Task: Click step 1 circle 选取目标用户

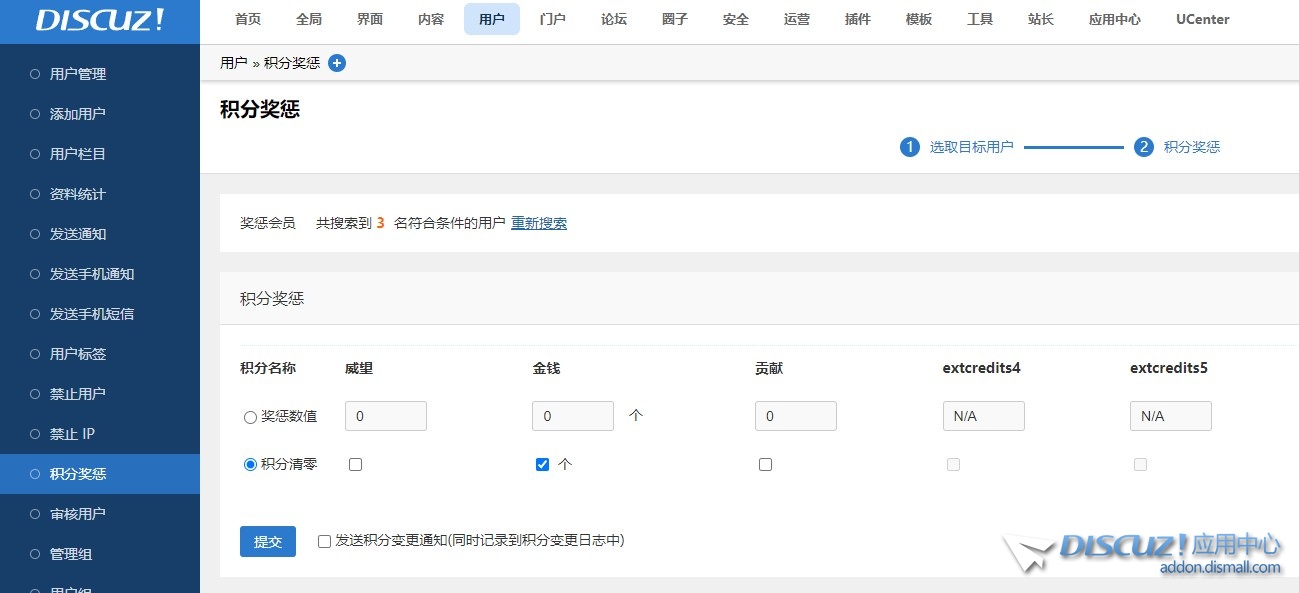Action: tap(909, 147)
